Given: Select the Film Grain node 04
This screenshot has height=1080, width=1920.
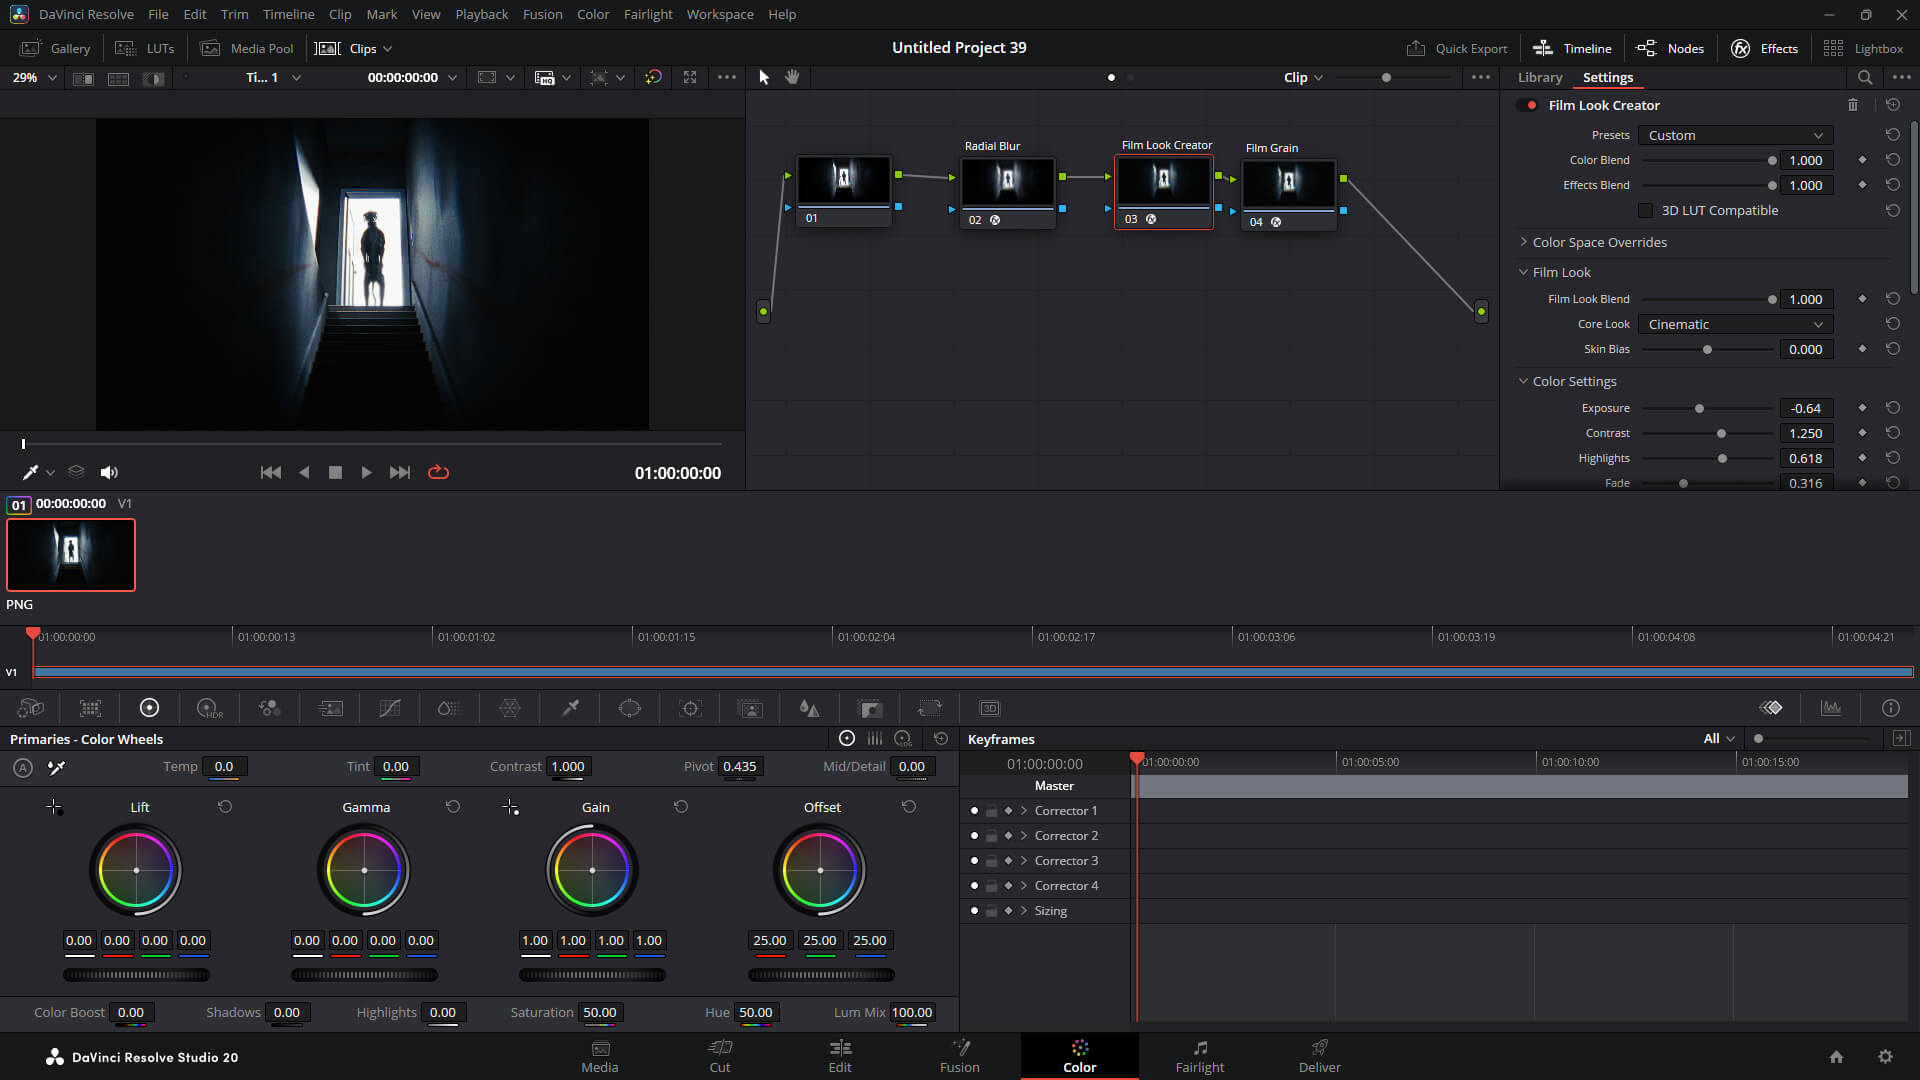Looking at the screenshot, I should coord(1288,194).
